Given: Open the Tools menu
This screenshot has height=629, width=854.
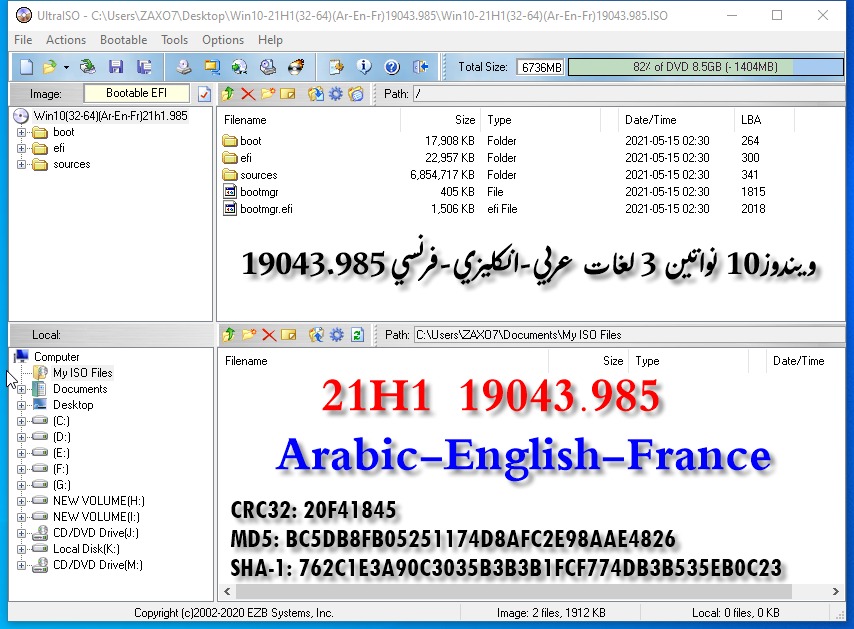Looking at the screenshot, I should 174,40.
